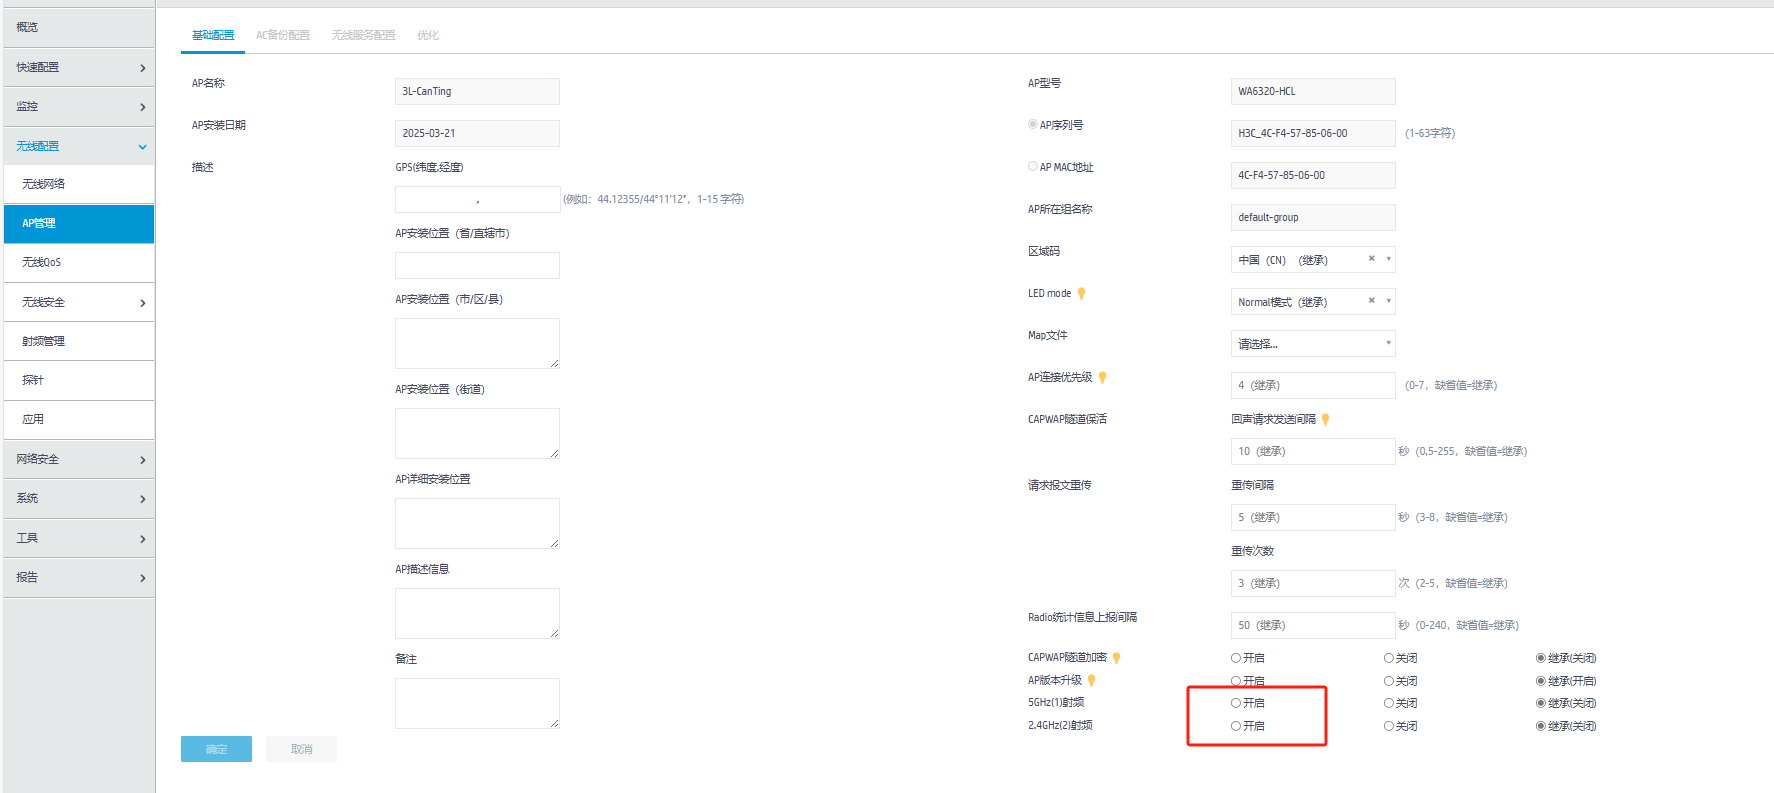Open the LED mode dropdown
The height and width of the screenshot is (793, 1774).
pyautogui.click(x=1313, y=302)
